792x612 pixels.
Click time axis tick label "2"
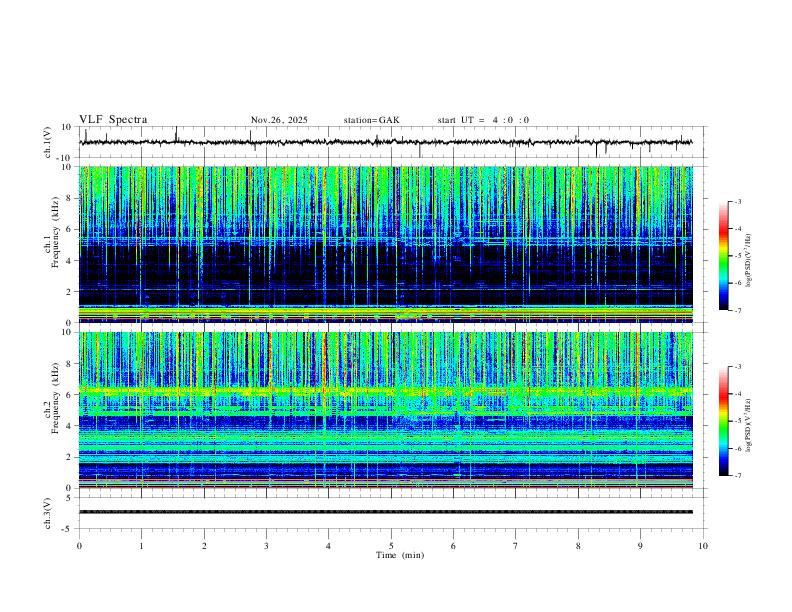coord(204,546)
